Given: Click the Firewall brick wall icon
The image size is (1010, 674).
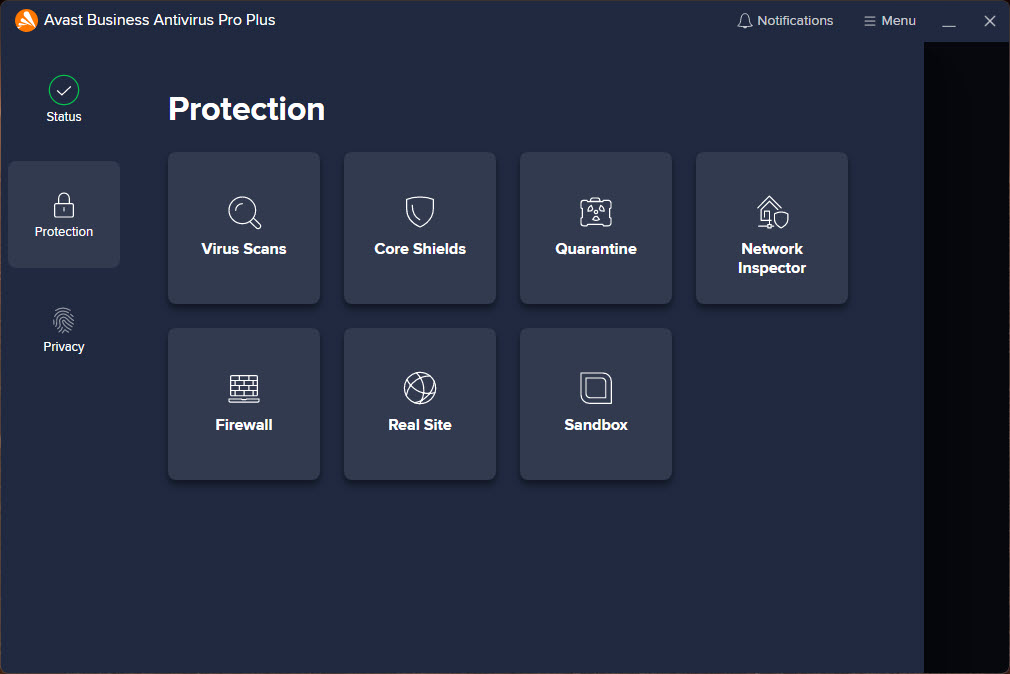Looking at the screenshot, I should (244, 388).
